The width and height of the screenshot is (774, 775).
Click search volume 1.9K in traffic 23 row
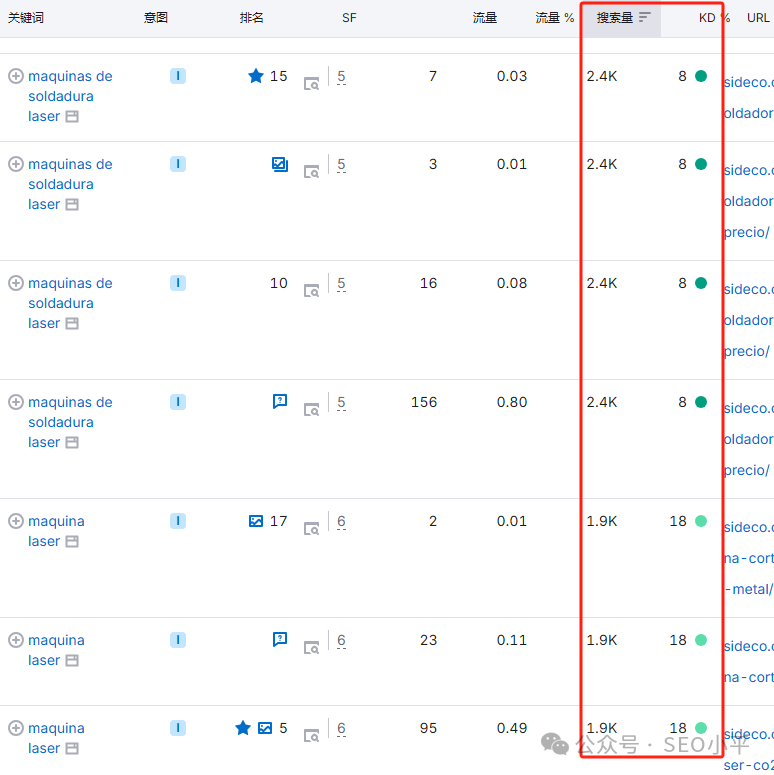tap(602, 640)
